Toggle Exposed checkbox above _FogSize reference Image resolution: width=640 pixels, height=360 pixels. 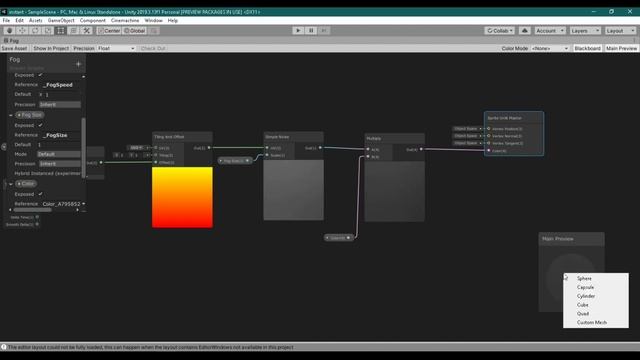click(40, 125)
